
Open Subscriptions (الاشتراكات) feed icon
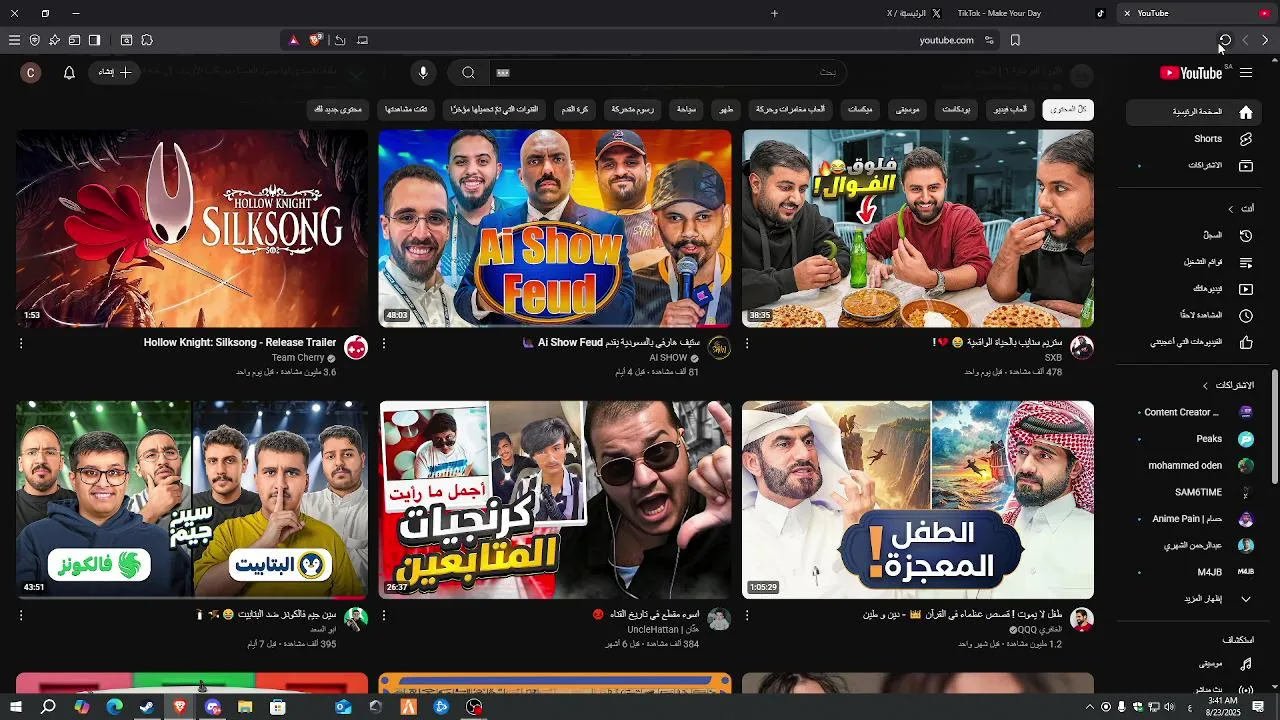click(1246, 166)
